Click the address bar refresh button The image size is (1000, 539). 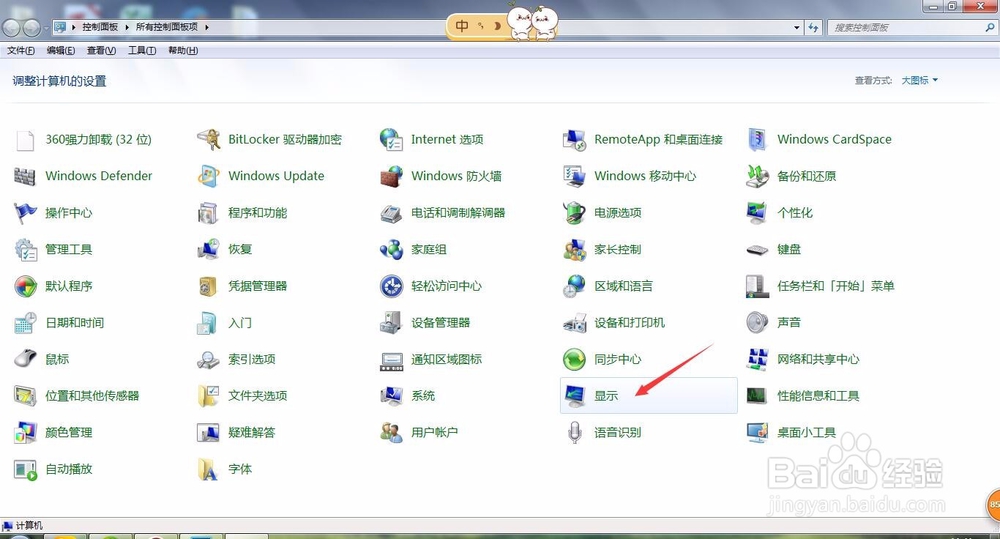click(813, 27)
